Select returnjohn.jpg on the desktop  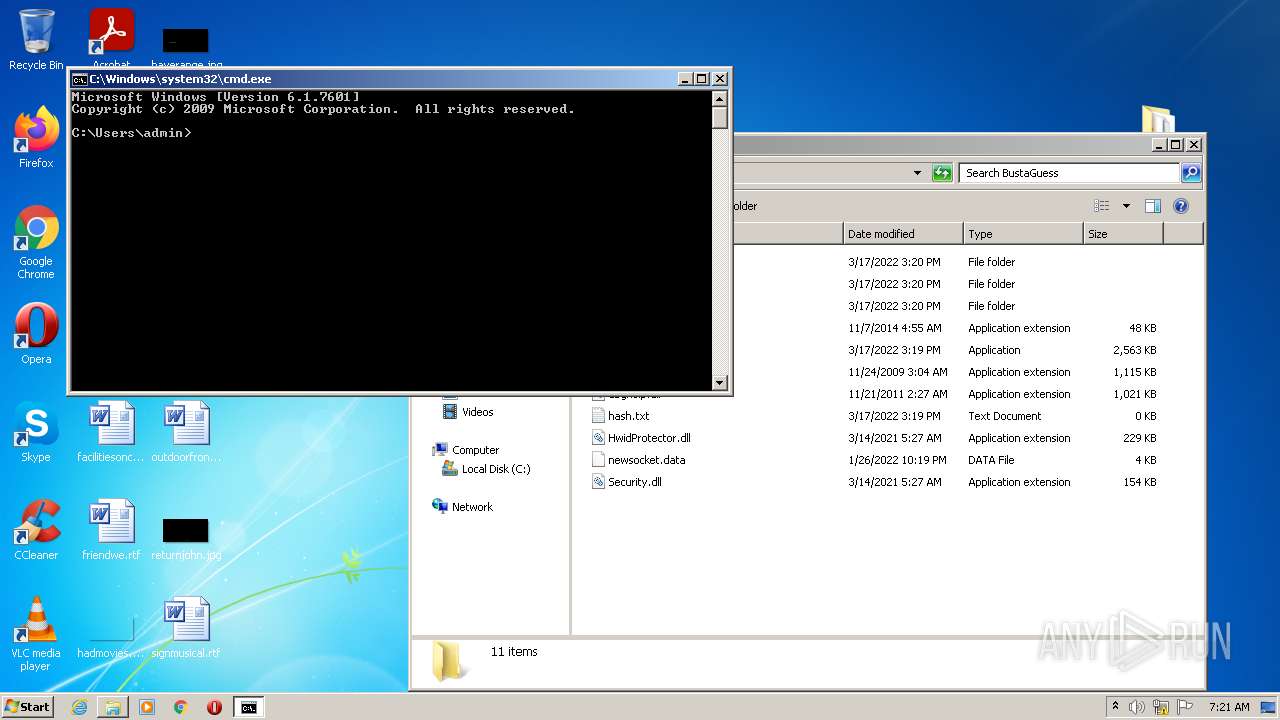point(186,538)
